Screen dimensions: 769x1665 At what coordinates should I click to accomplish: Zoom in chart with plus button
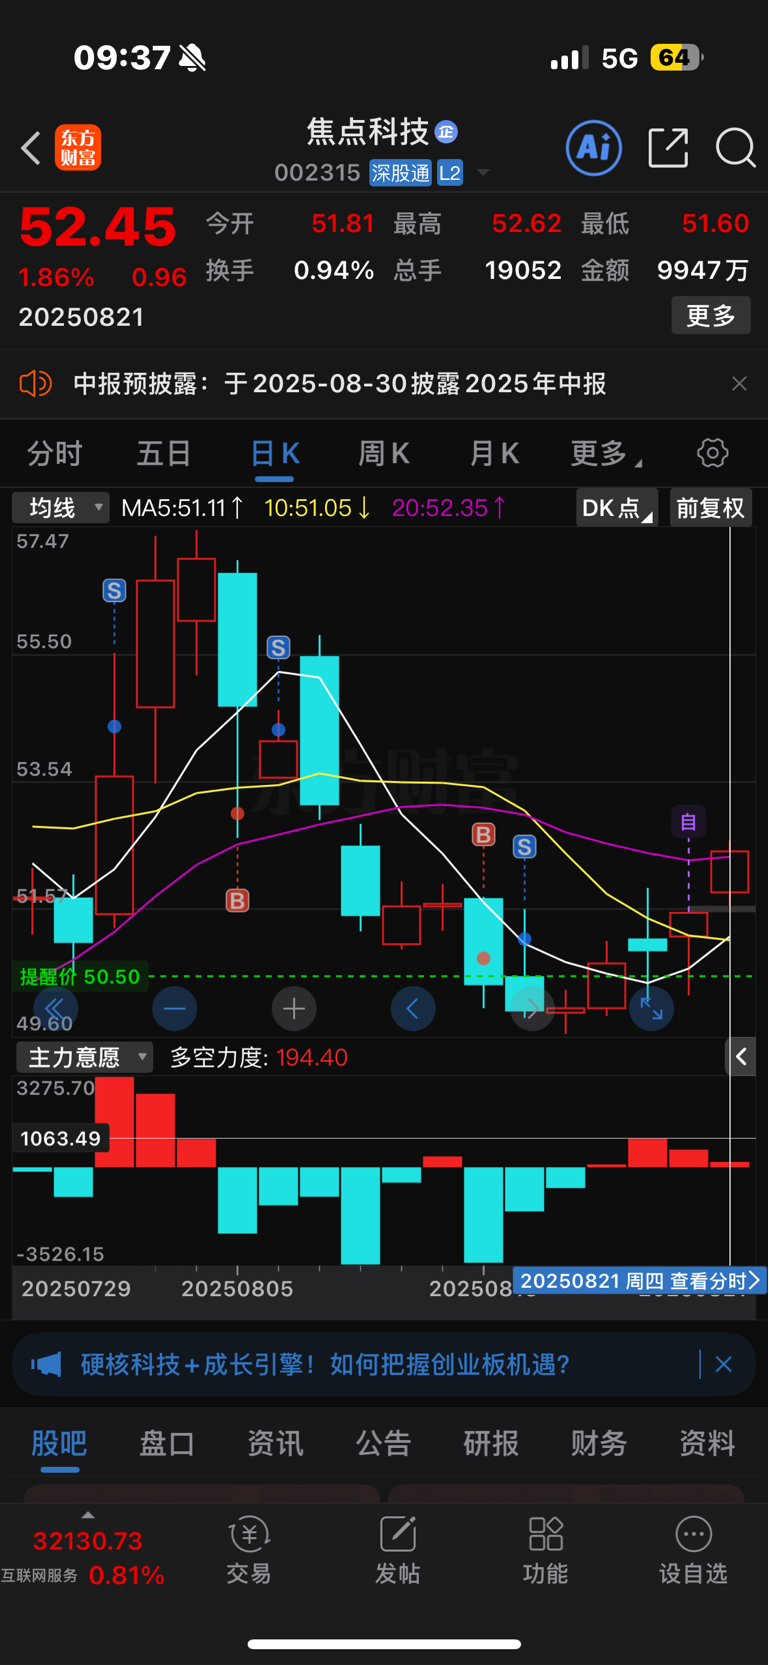[293, 1009]
